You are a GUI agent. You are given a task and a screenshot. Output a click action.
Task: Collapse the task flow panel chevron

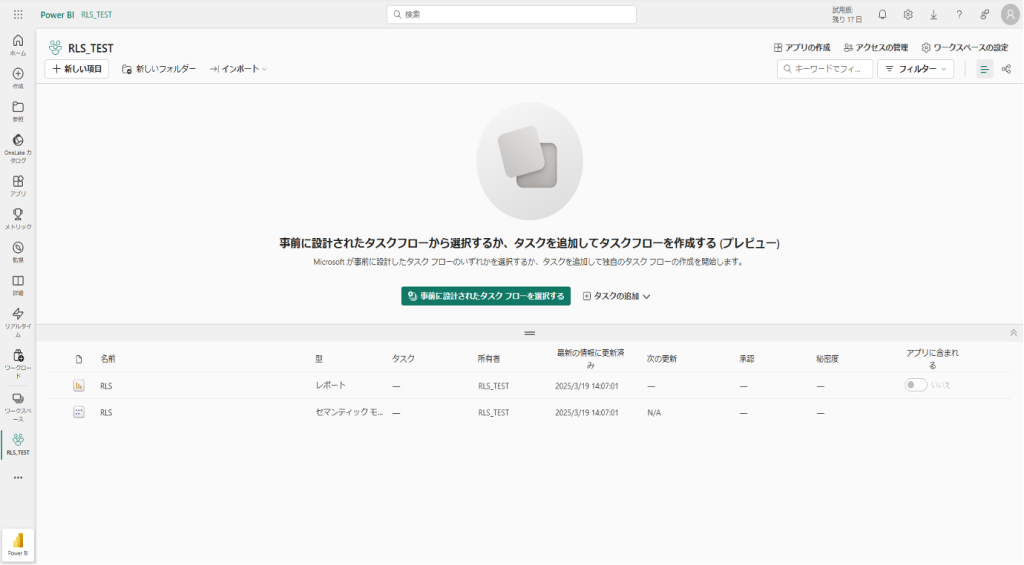point(1013,332)
